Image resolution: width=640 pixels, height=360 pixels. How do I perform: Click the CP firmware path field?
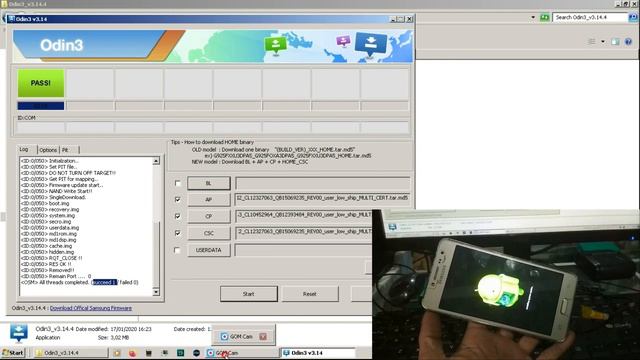click(x=304, y=216)
